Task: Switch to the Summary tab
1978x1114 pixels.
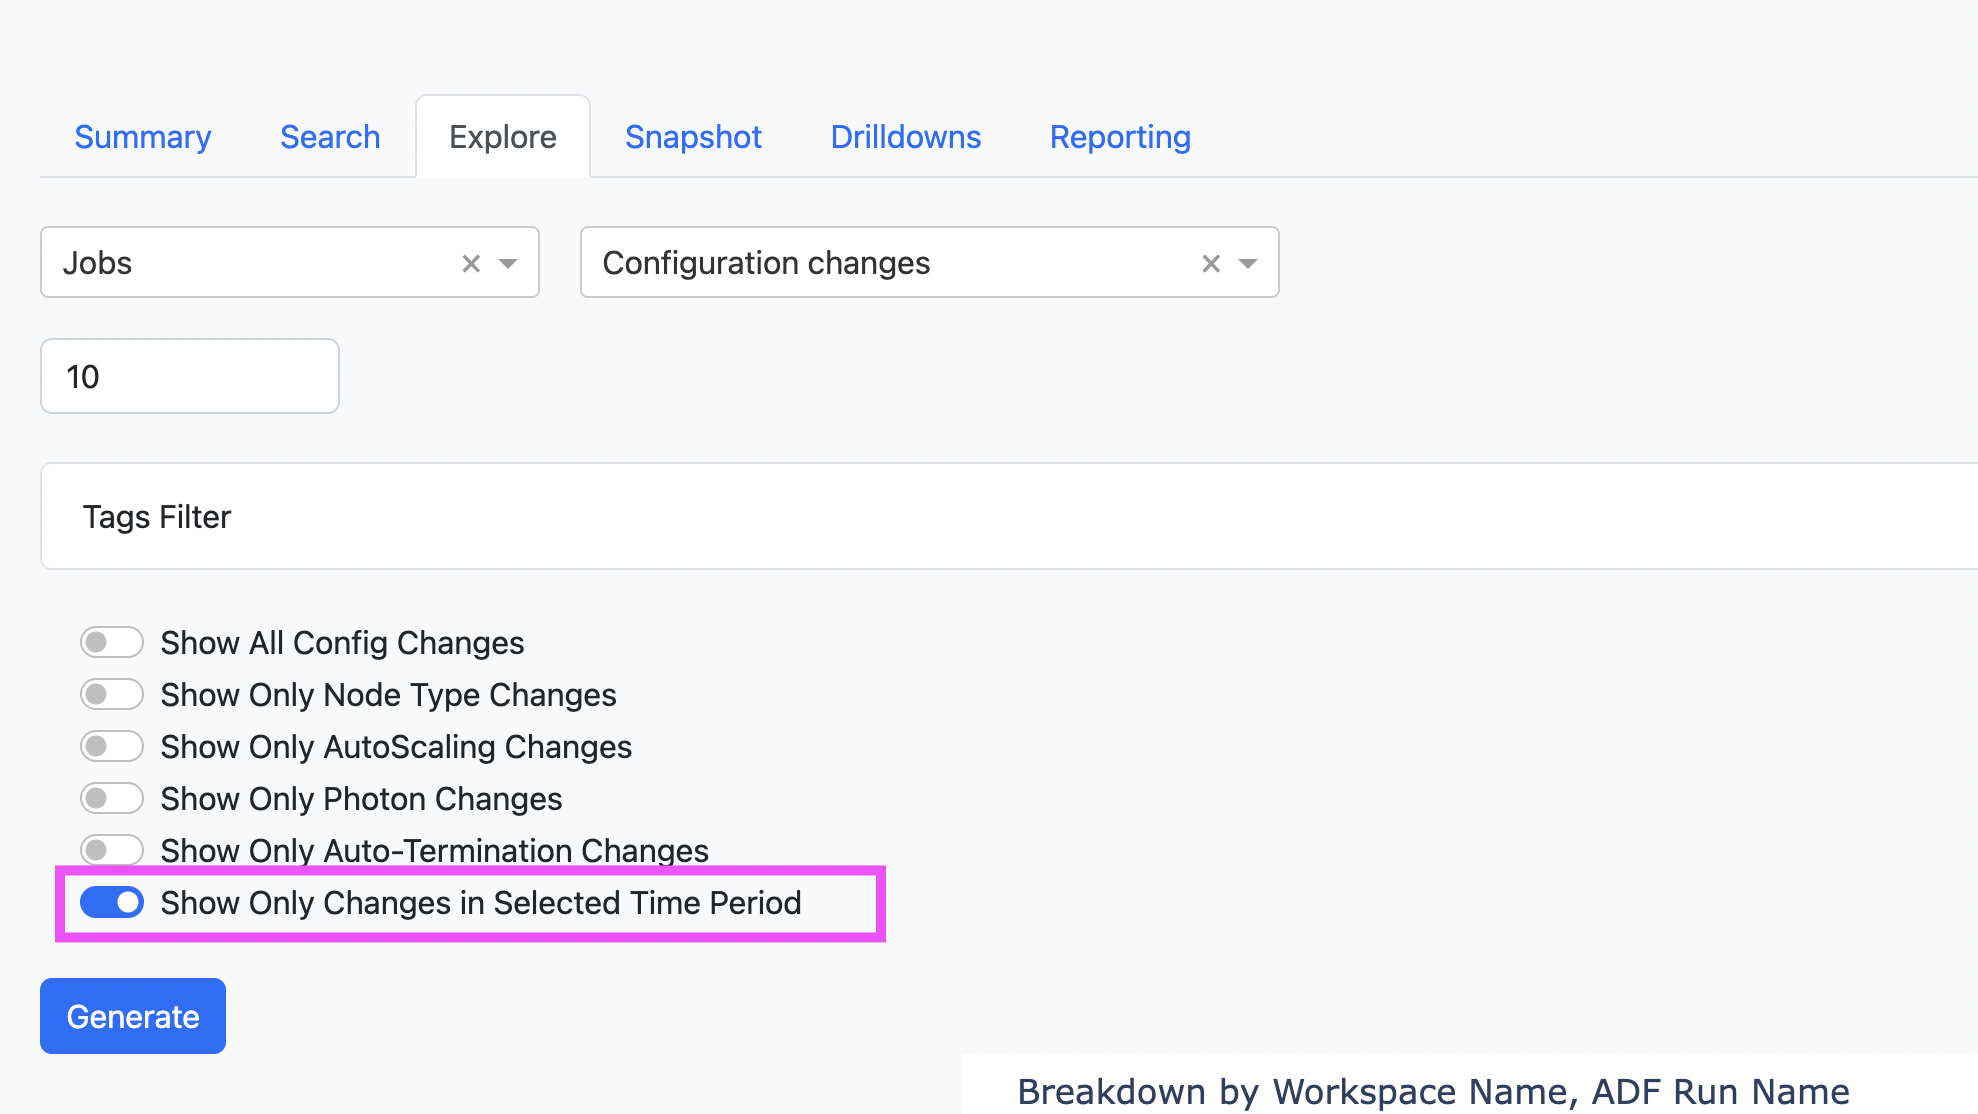Action: pos(143,137)
